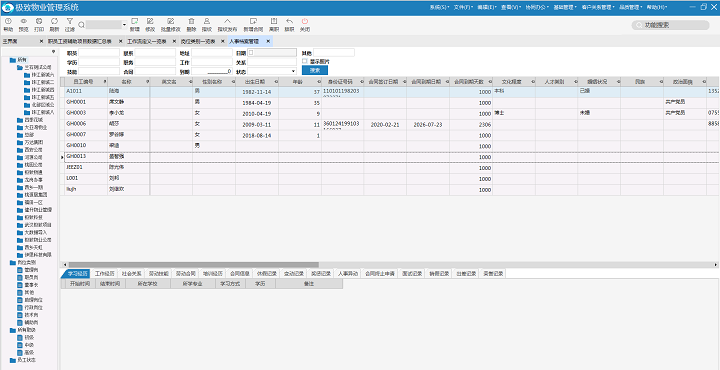This screenshot has height=370, width=720.
Task: Click the 出生日期 column filter icon
Action: (x=276, y=82)
